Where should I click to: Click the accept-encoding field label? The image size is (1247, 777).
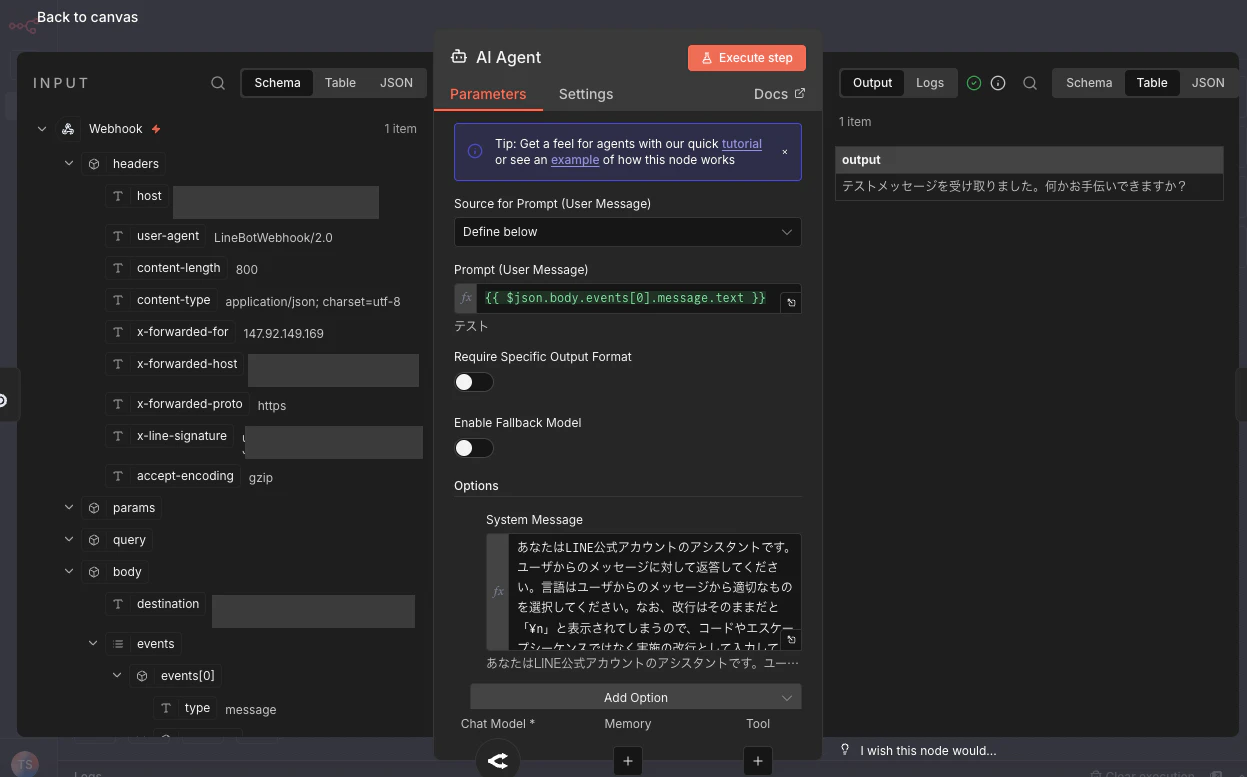pyautogui.click(x=185, y=476)
